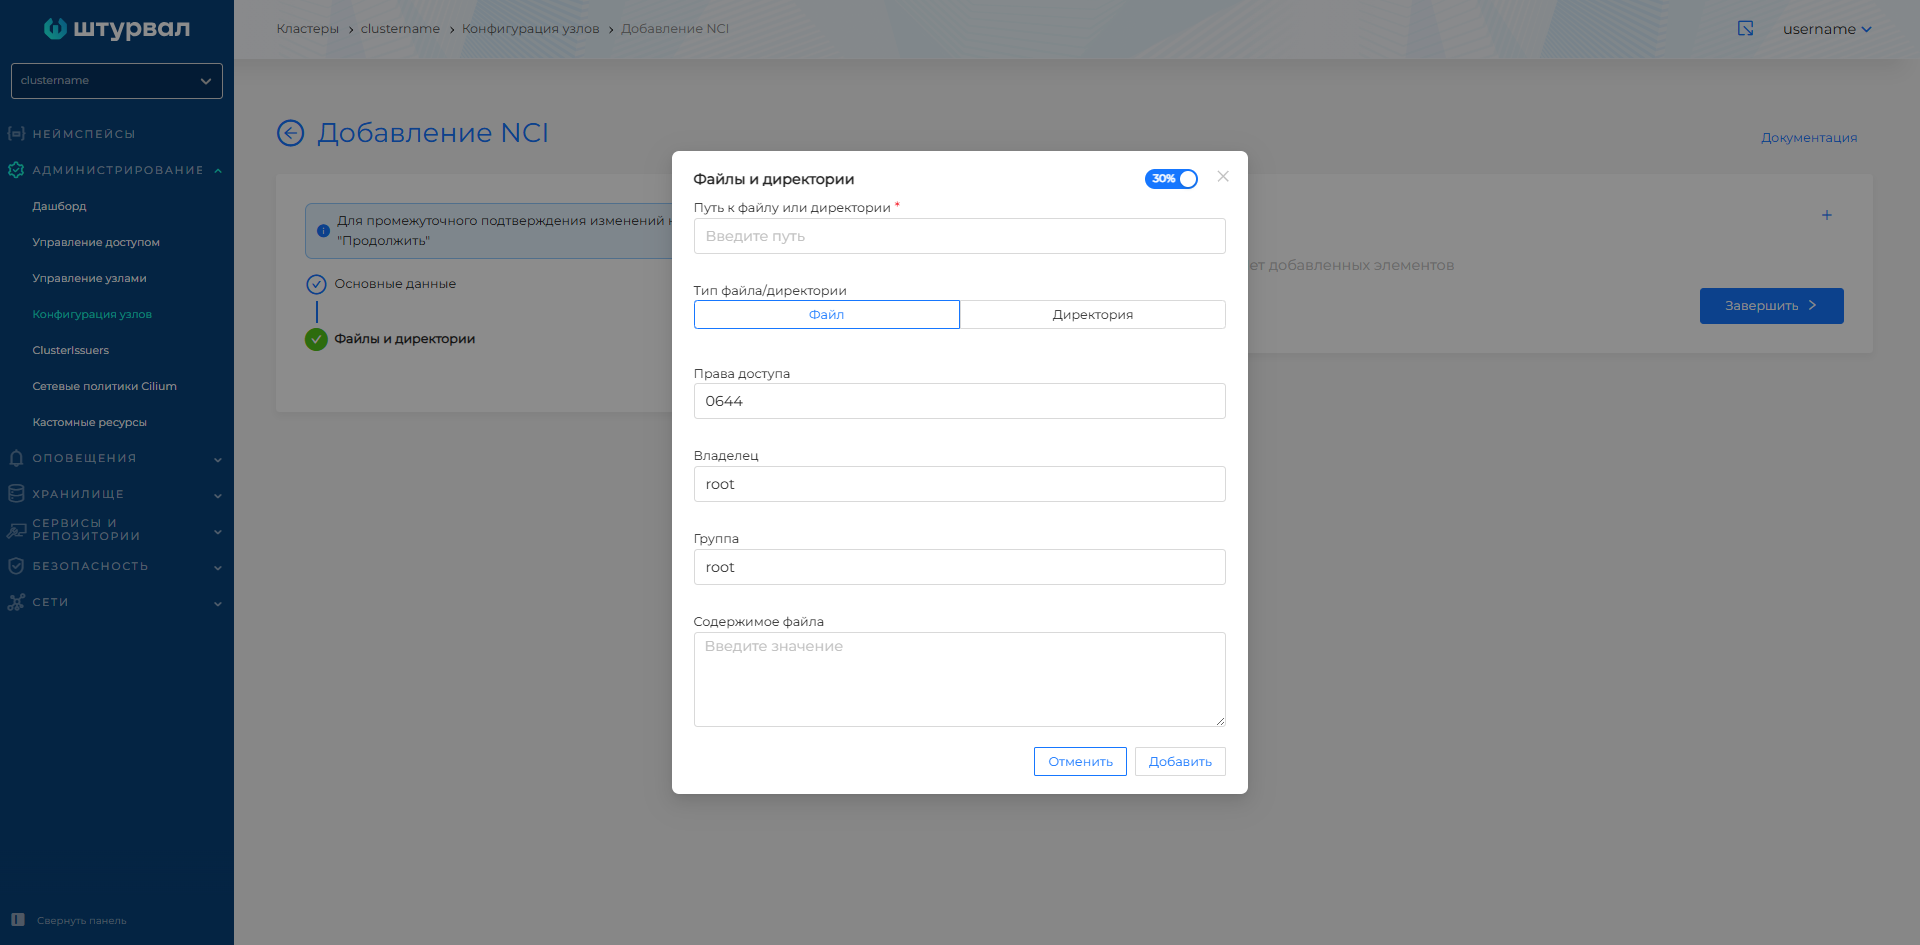Click the Права доступа input field

pyautogui.click(x=959, y=401)
